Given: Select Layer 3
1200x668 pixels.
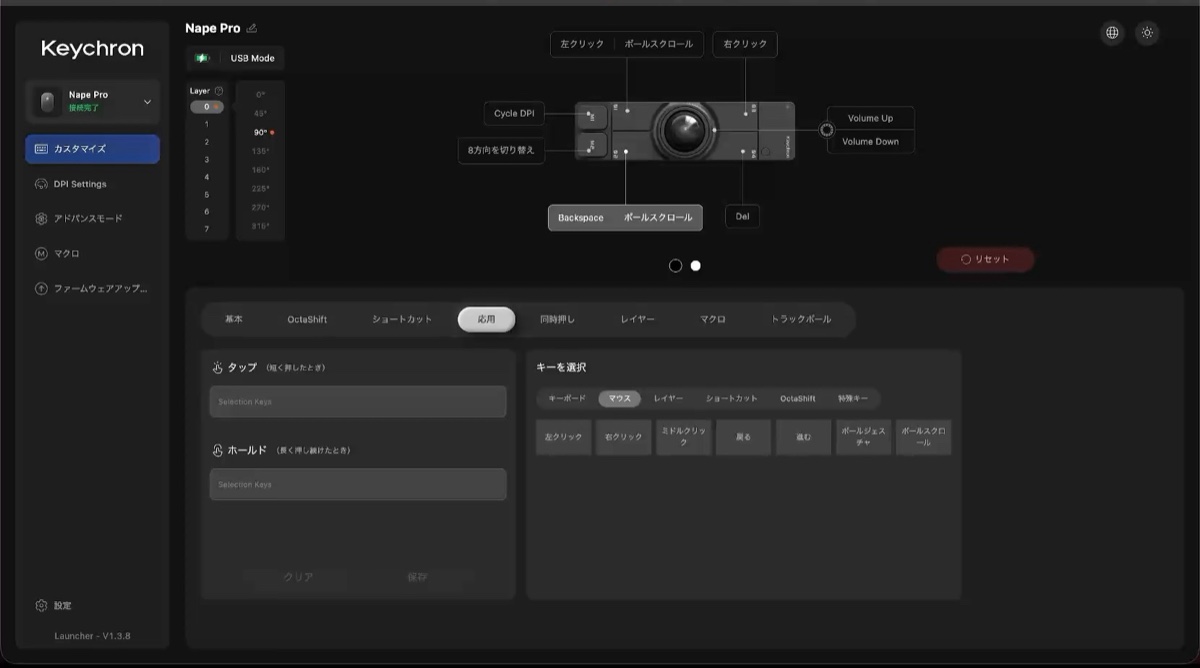Looking at the screenshot, I should [x=207, y=159].
